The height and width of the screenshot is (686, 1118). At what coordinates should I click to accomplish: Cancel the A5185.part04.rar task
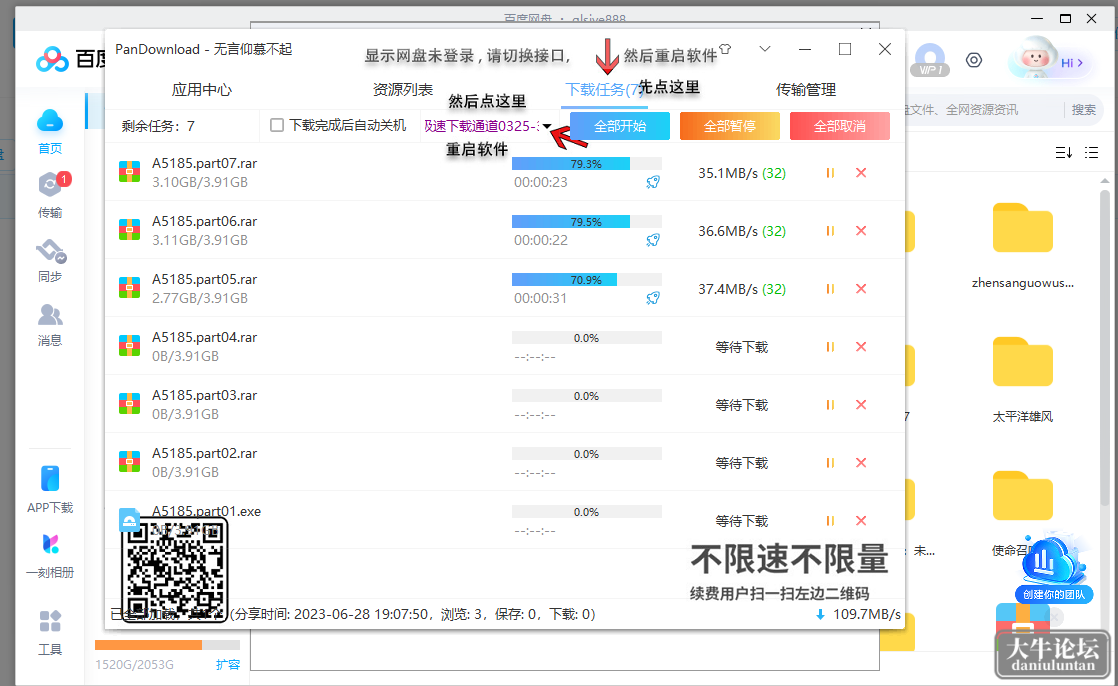click(x=861, y=347)
